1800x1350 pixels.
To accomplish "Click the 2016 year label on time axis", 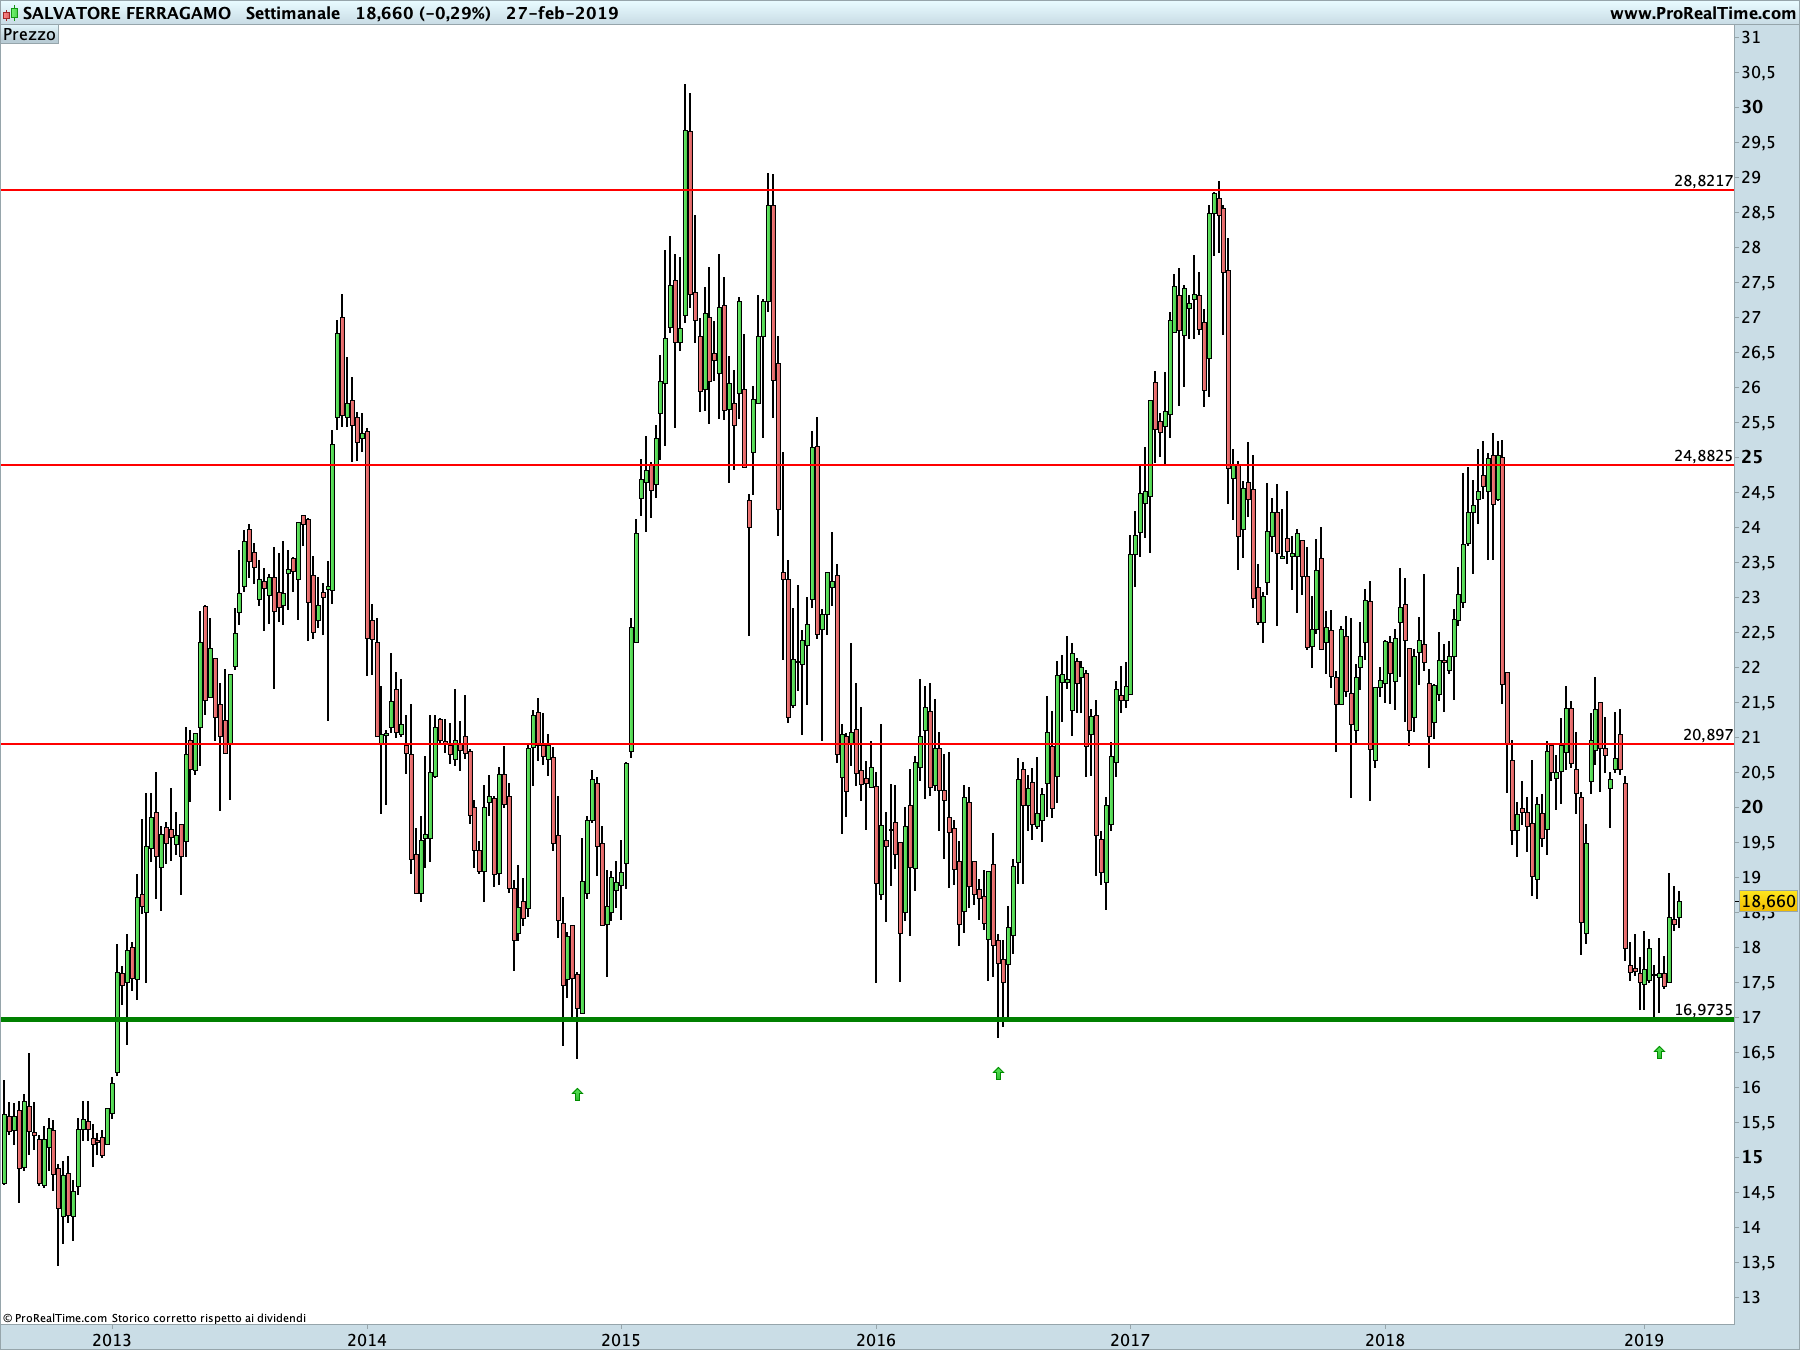I will click(x=876, y=1339).
